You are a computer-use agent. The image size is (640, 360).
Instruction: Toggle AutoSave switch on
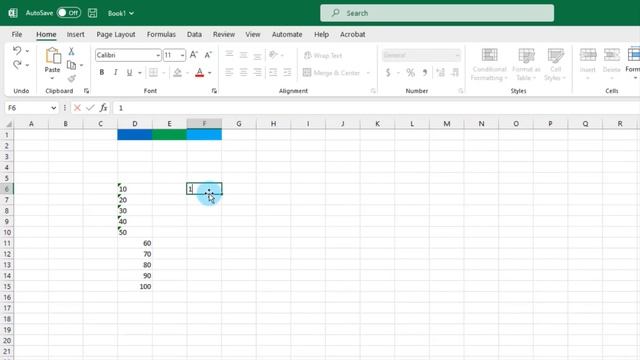(x=69, y=13)
